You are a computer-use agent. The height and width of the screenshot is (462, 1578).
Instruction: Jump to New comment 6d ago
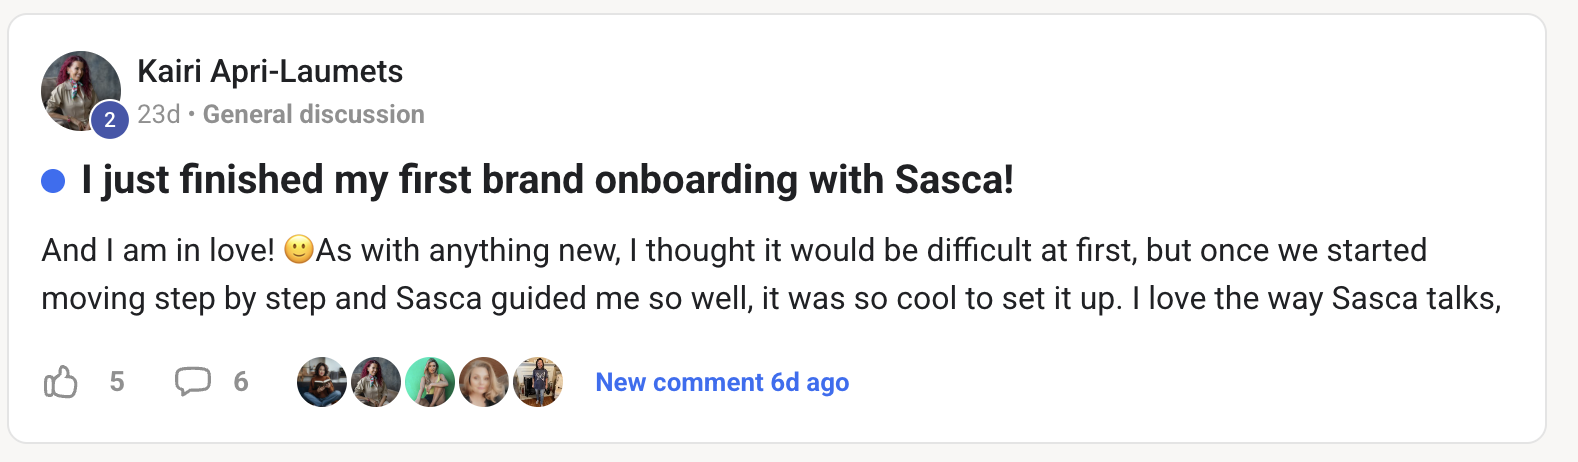click(722, 382)
